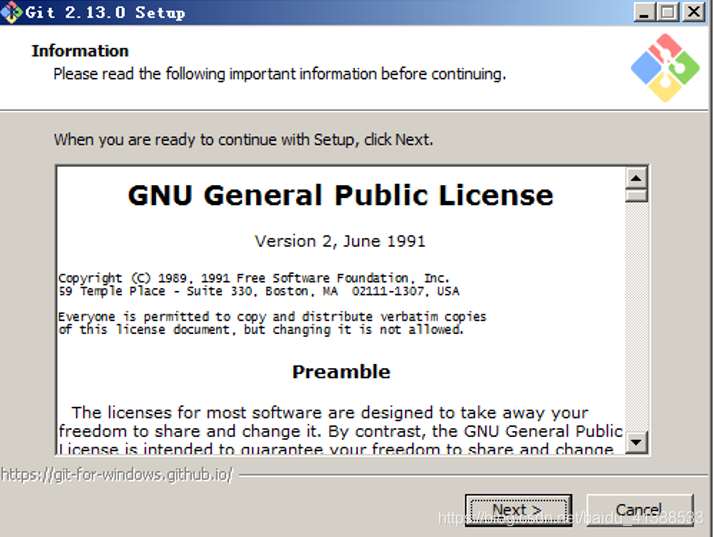The image size is (714, 537).
Task: Click the Next > button
Action: point(518,510)
